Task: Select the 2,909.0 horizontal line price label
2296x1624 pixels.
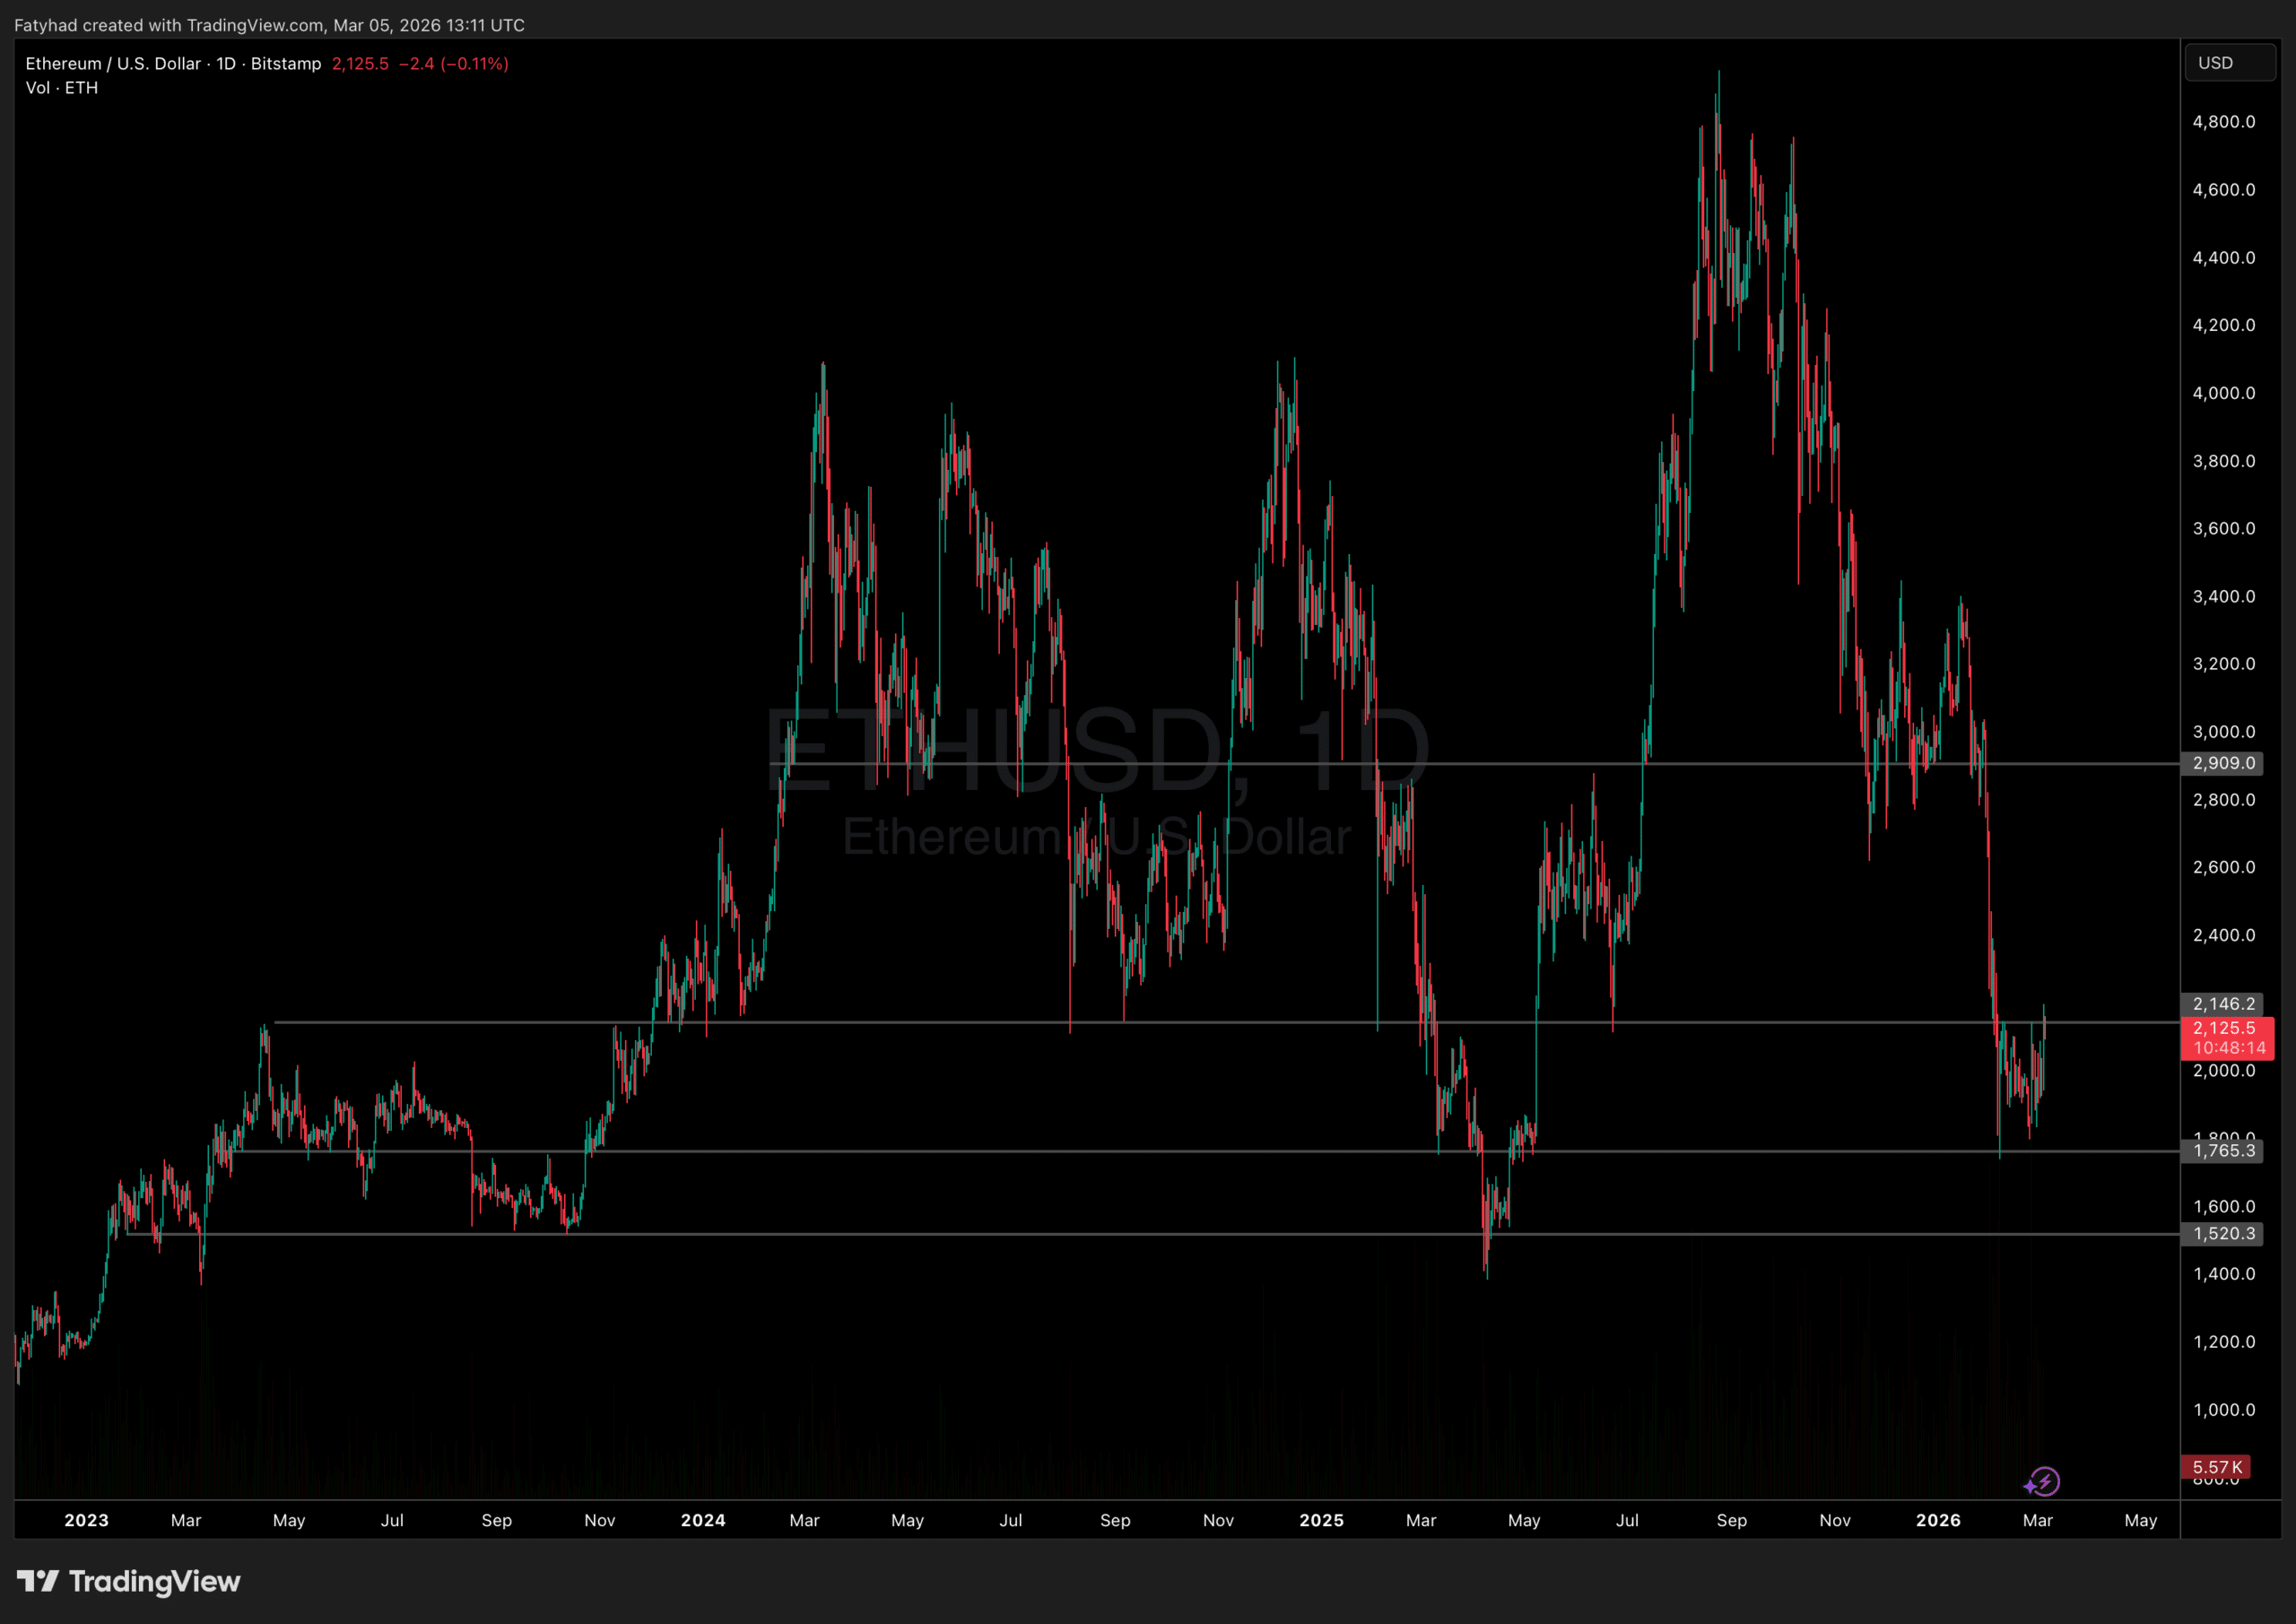Action: (2223, 763)
